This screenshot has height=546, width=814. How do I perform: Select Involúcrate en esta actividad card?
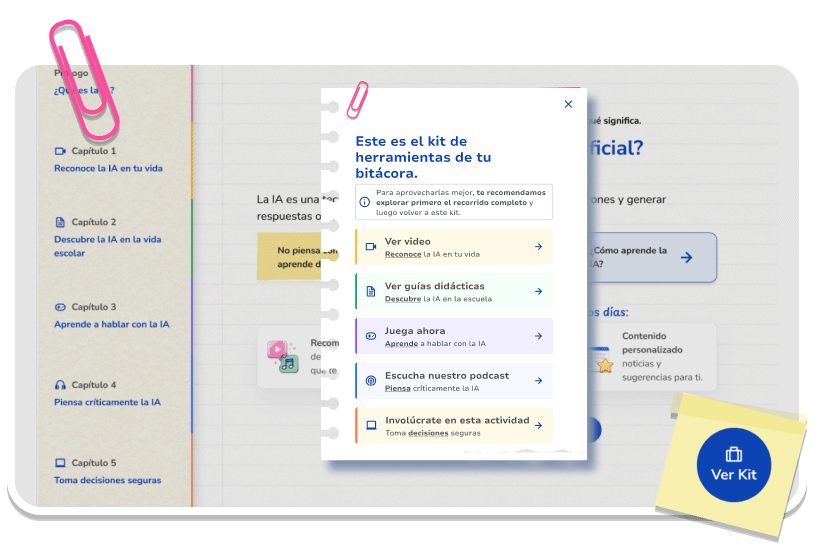(x=454, y=425)
